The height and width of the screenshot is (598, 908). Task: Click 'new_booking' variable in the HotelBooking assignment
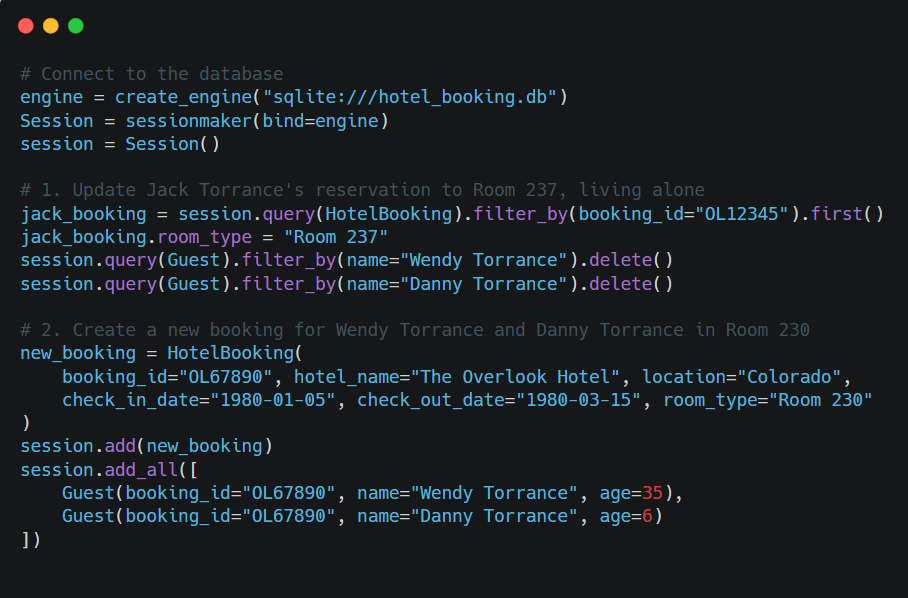[78, 354]
